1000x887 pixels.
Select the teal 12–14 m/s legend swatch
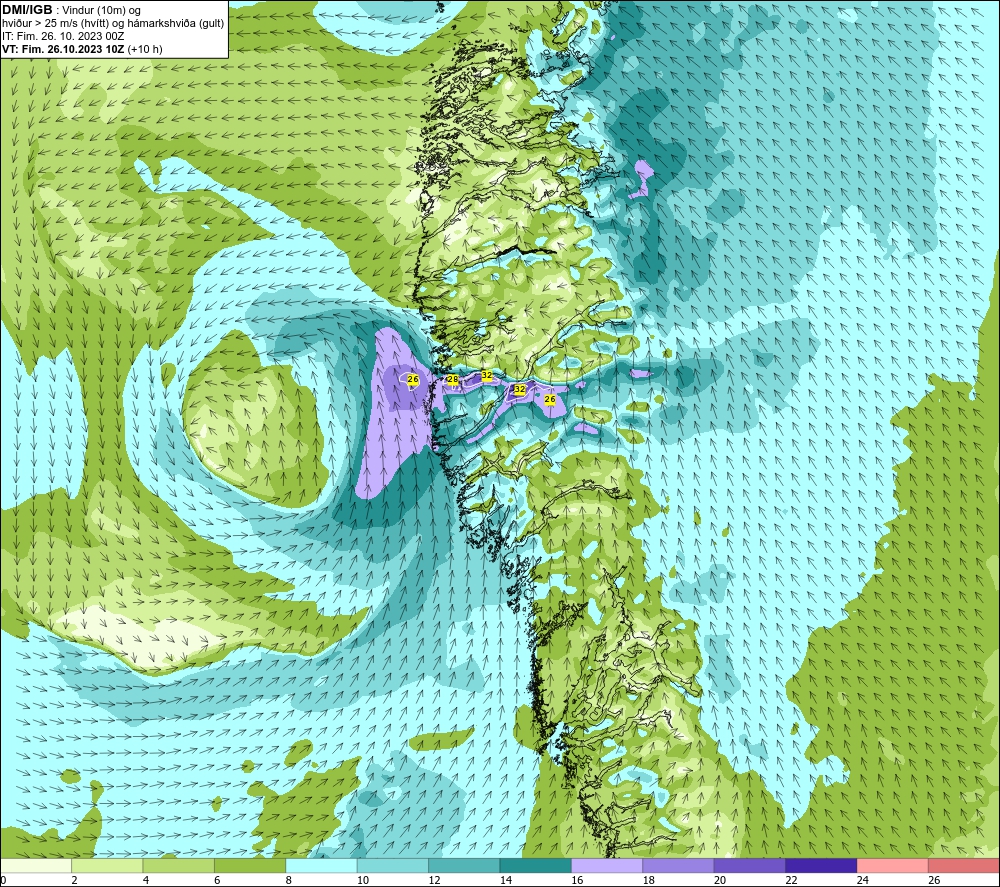click(464, 866)
